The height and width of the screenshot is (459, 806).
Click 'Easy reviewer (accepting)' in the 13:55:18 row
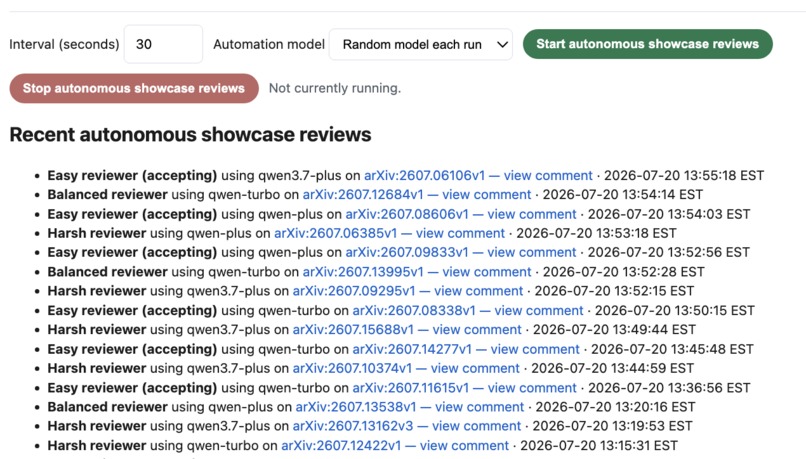132,175
